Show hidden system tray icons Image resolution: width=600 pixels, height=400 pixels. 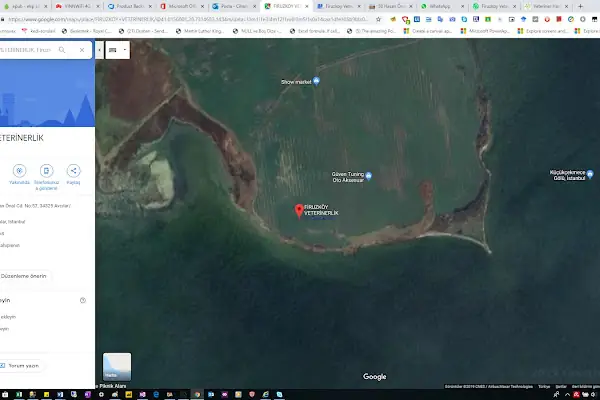click(x=567, y=395)
